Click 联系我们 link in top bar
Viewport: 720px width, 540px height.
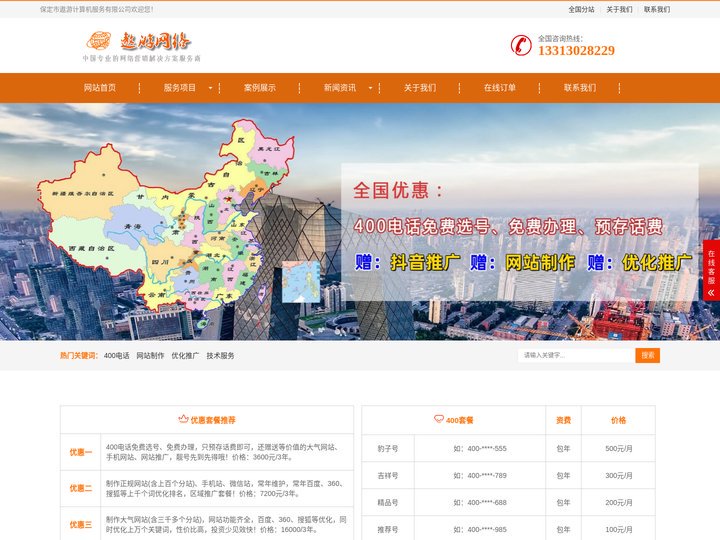(x=657, y=9)
